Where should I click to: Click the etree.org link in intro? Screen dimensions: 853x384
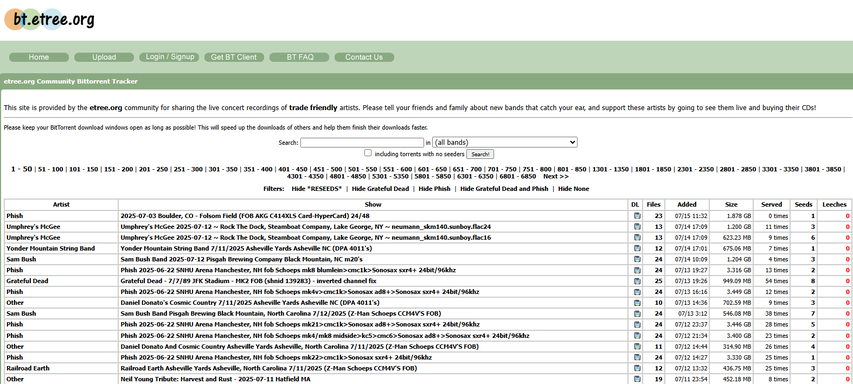click(x=106, y=108)
